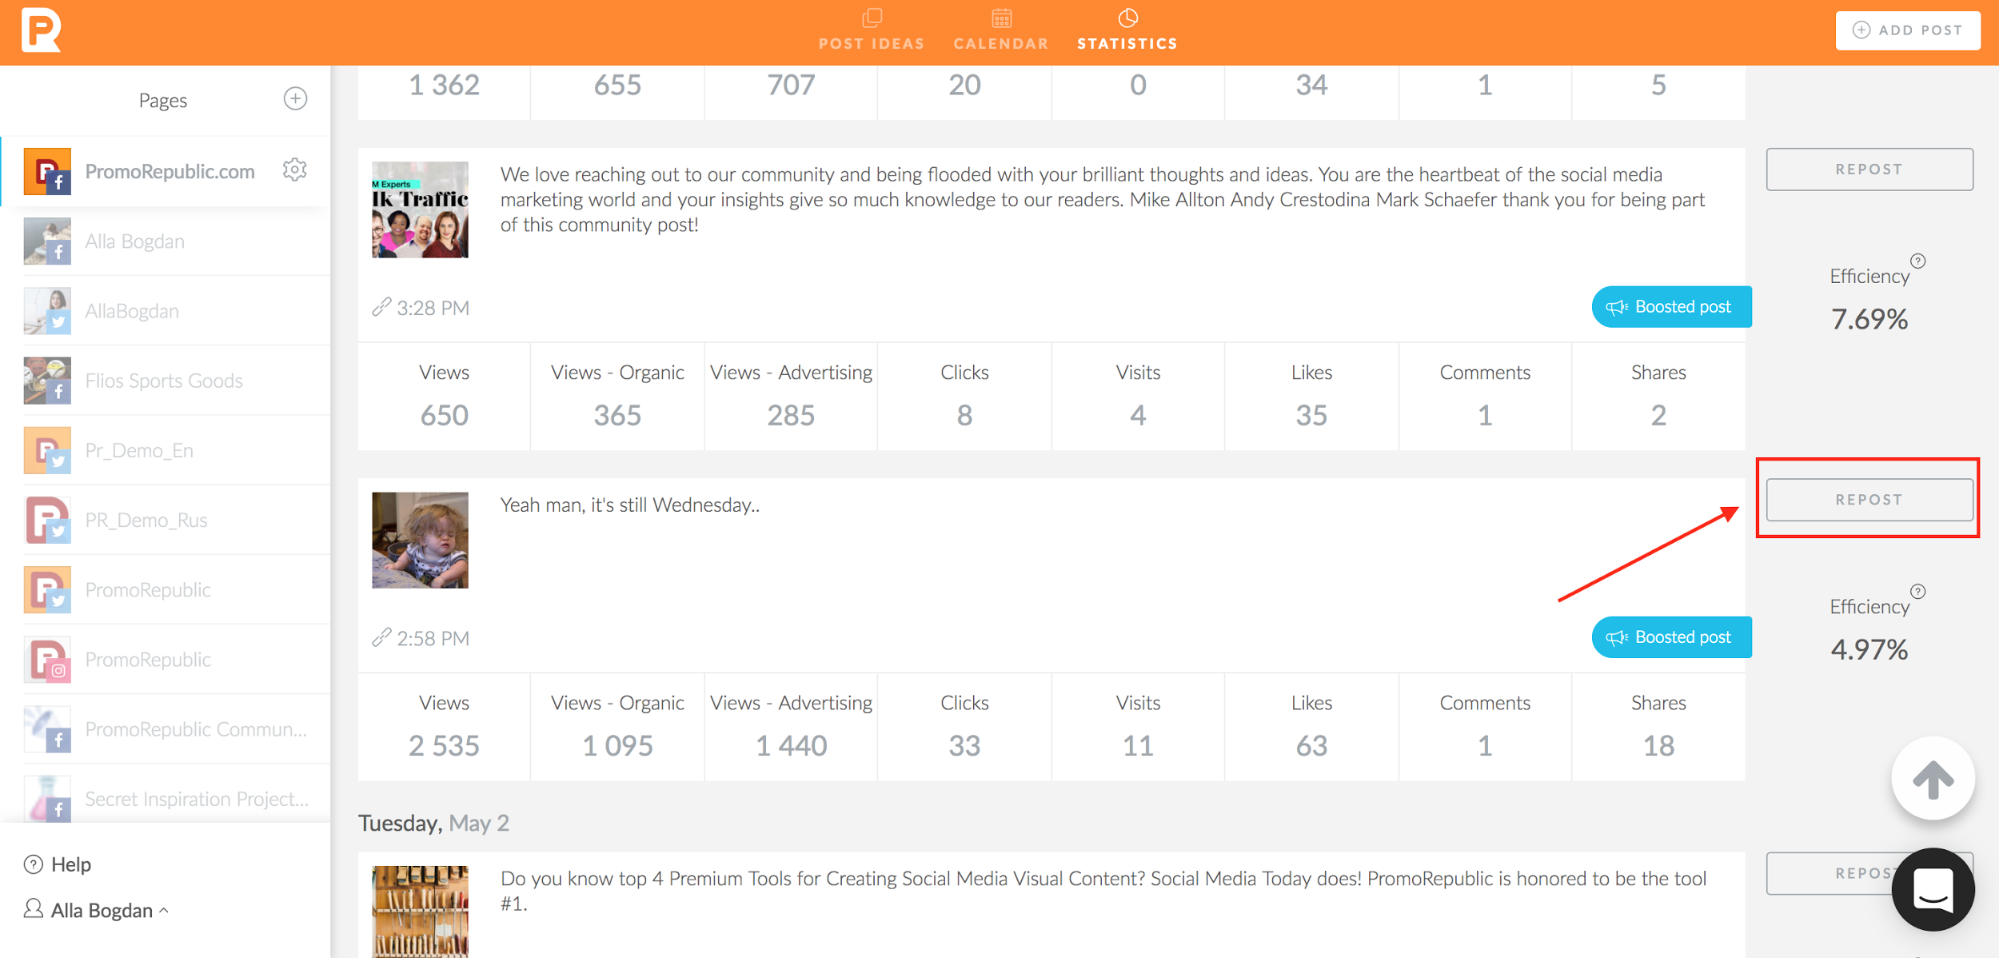Select the Alla Bogdan Facebook page
The image size is (1999, 958).
165,241
